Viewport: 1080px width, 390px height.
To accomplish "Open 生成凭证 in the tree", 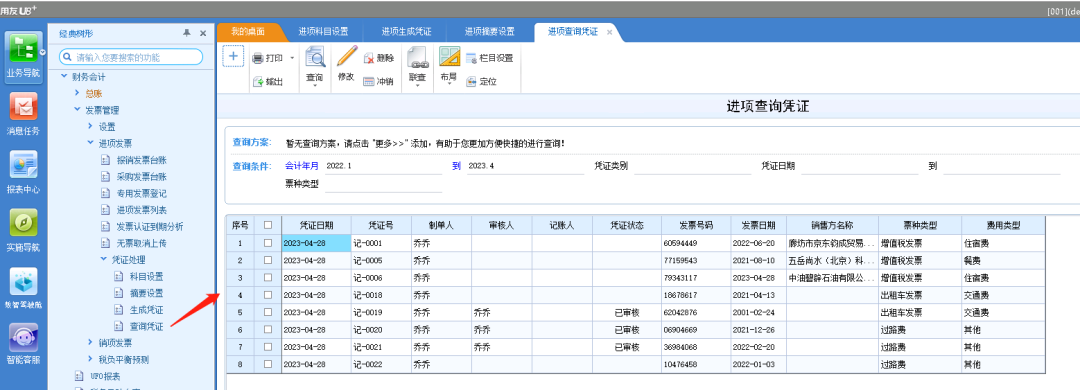I will click(x=146, y=309).
